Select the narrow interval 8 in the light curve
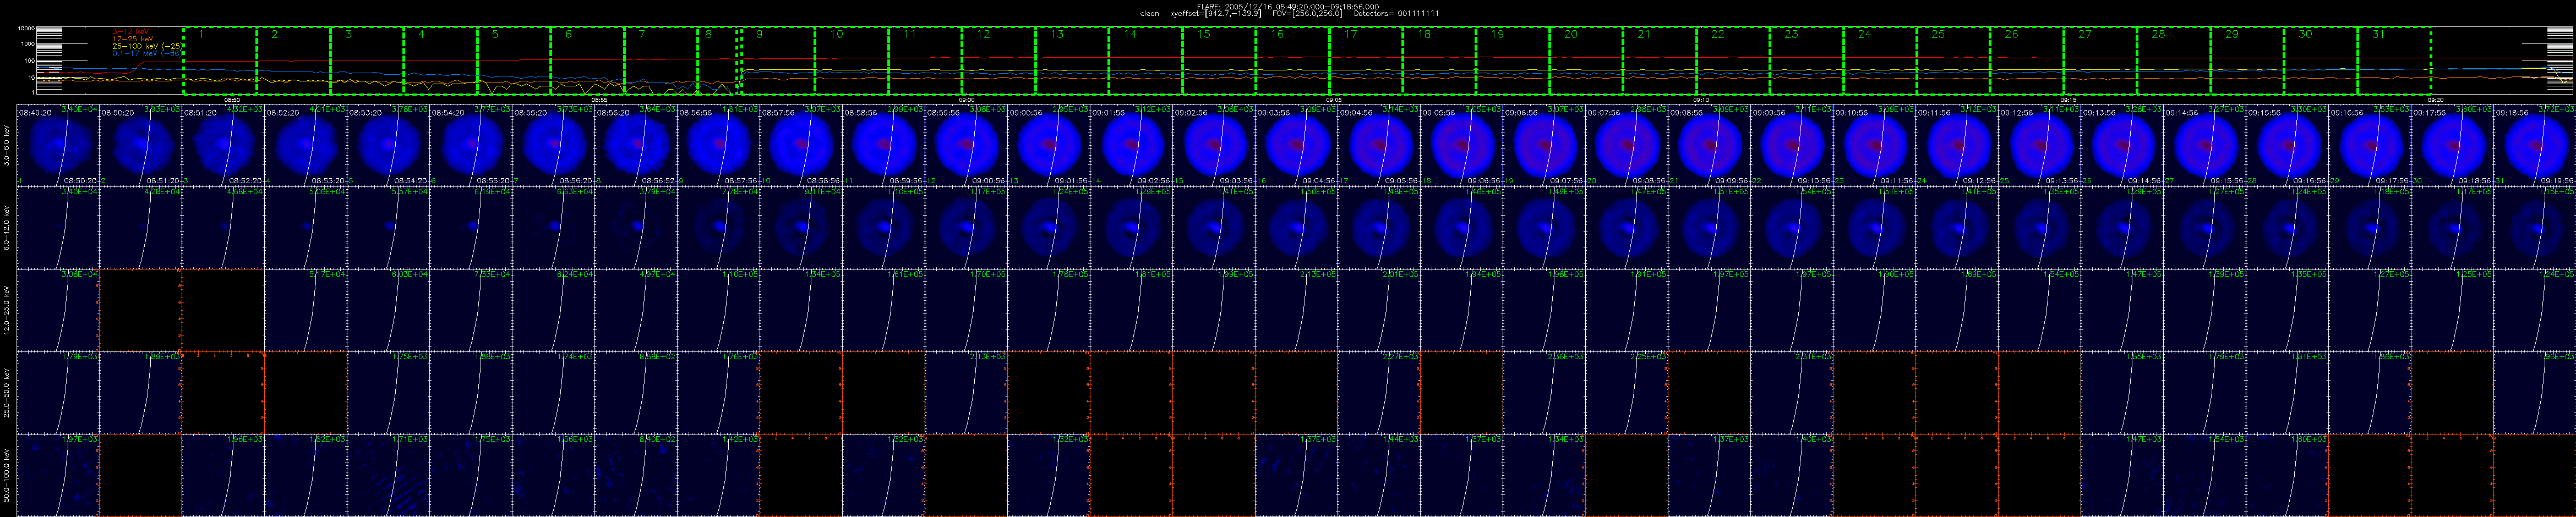The width and height of the screenshot is (2576, 517). pyautogui.click(x=718, y=61)
